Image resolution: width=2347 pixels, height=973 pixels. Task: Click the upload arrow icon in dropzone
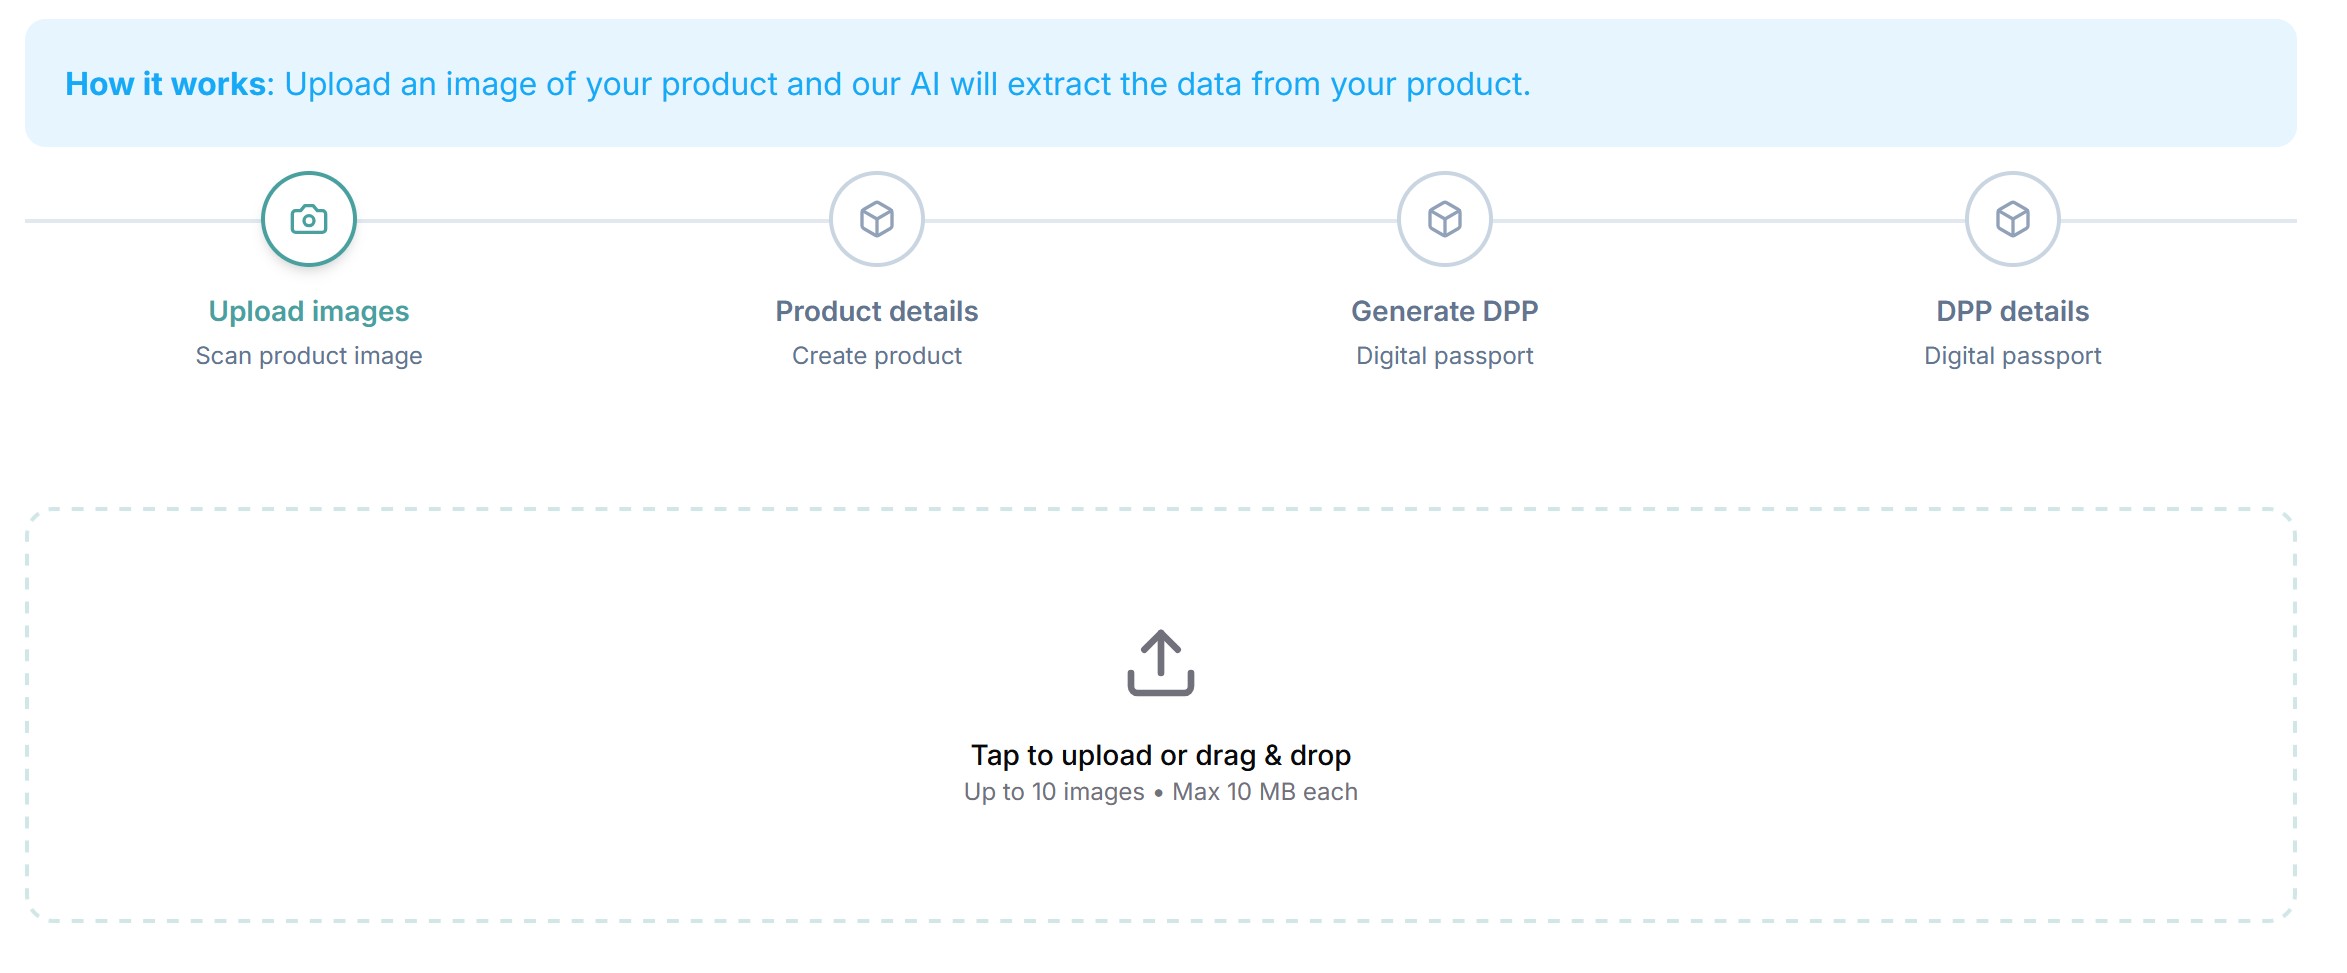(1161, 662)
